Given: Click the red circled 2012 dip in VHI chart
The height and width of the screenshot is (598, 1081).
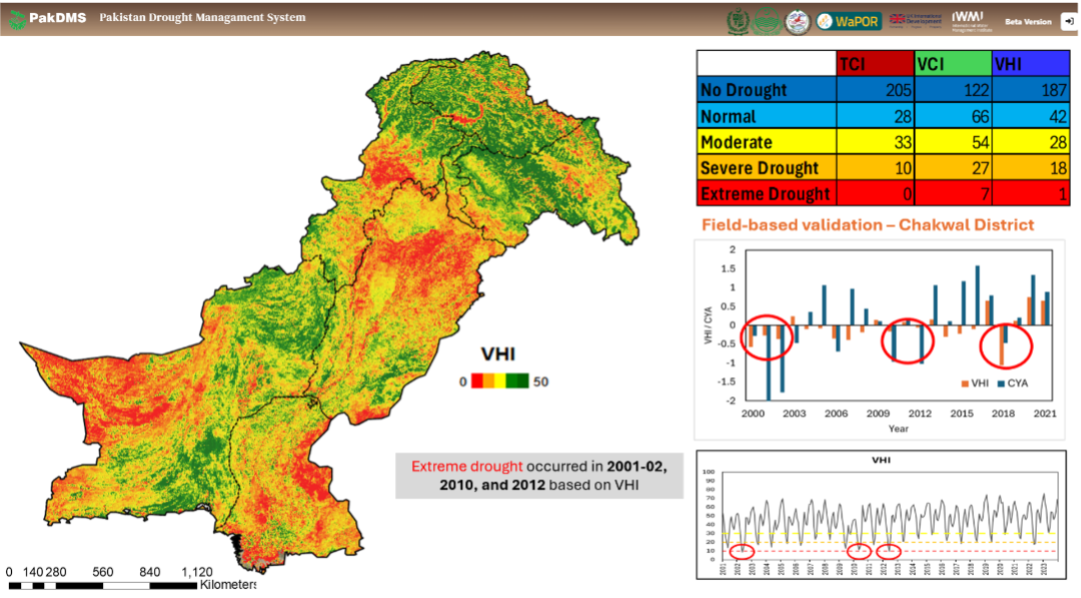Looking at the screenshot, I should (x=889, y=552).
